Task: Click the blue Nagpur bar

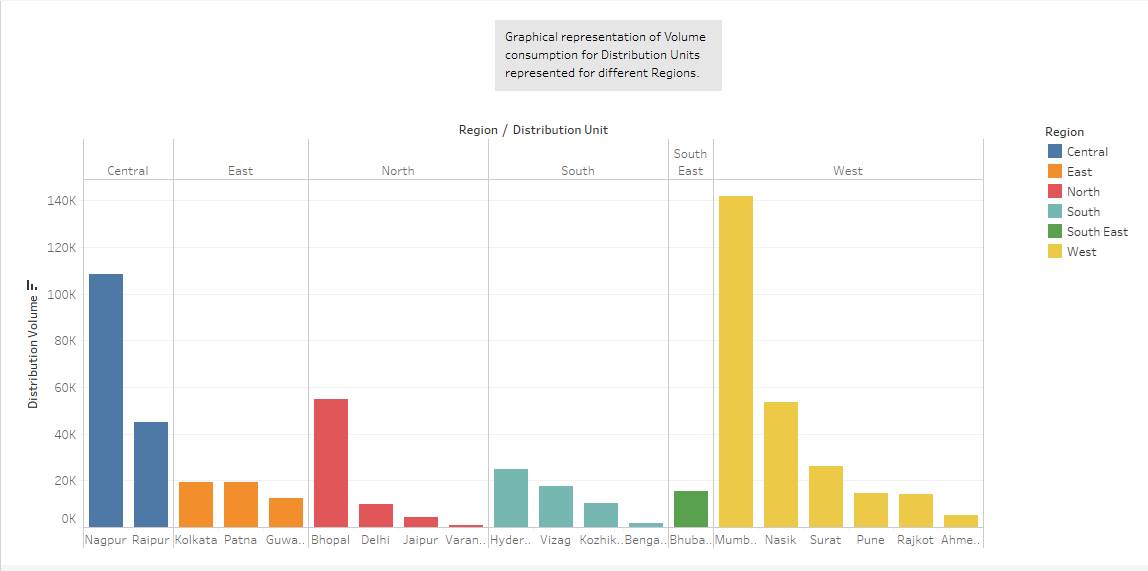Action: (106, 400)
